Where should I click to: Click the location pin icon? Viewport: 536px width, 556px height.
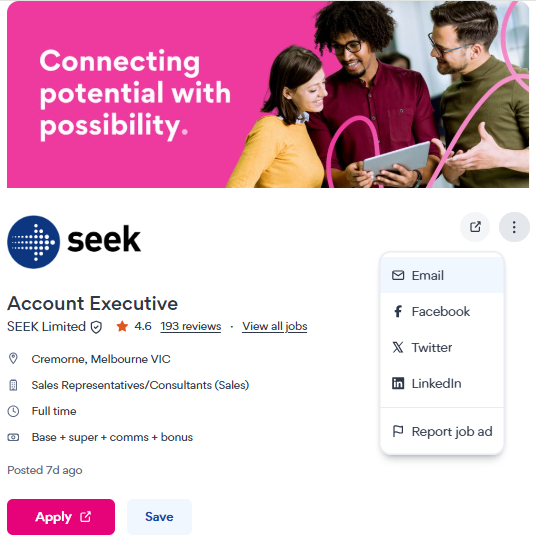click(x=13, y=358)
